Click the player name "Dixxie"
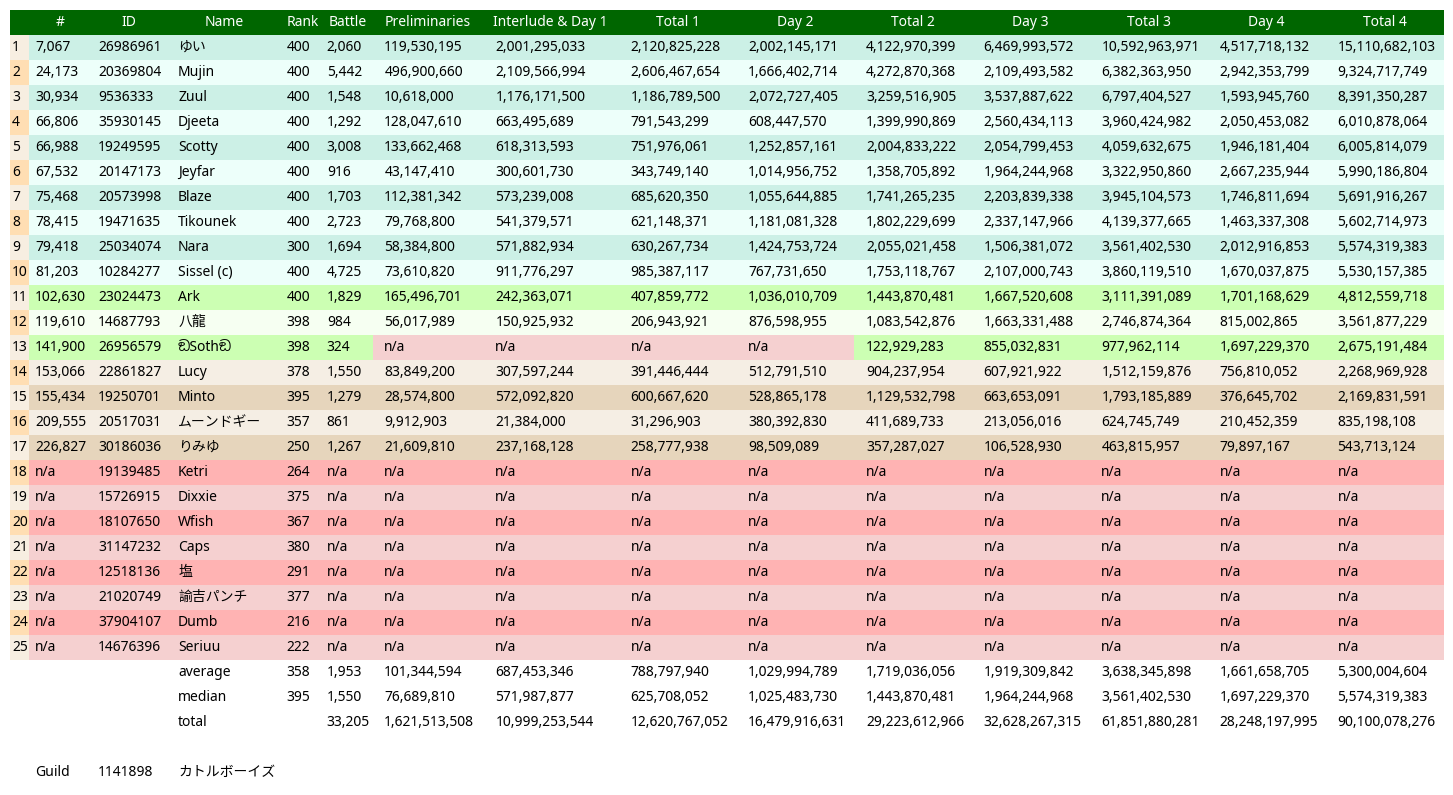Image resolution: width=1453 pixels, height=795 pixels. click(197, 496)
